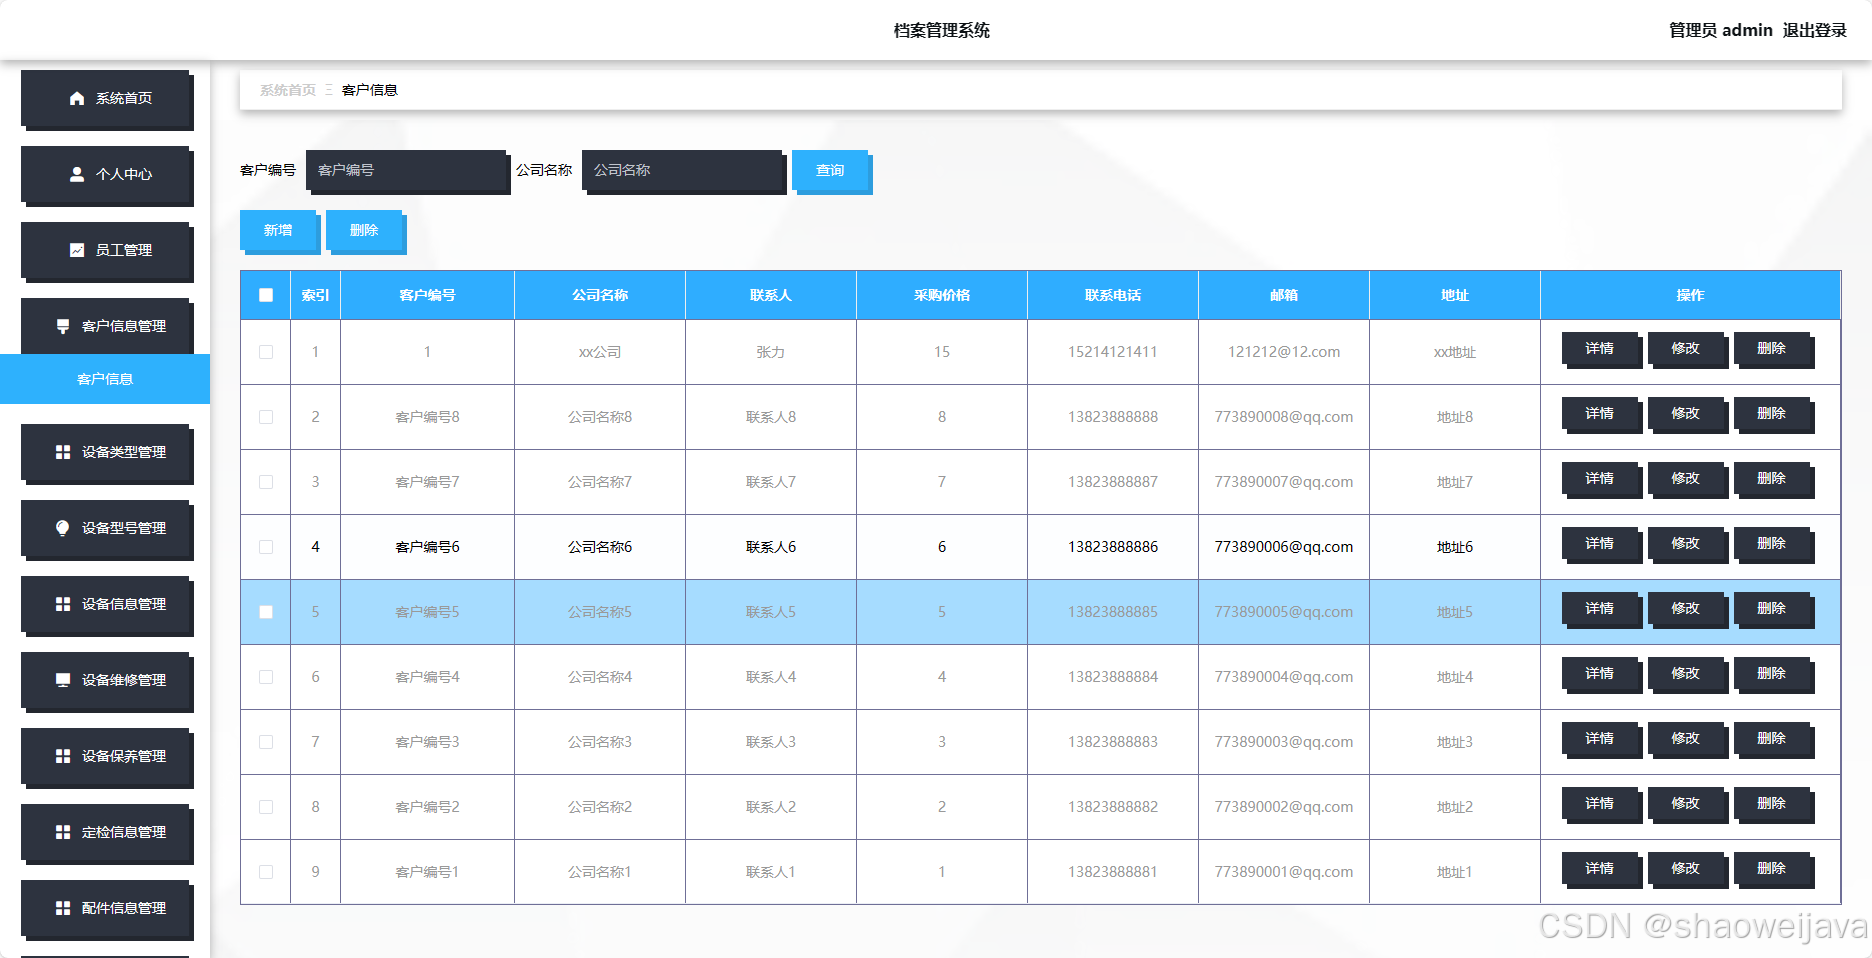Click the 采购价格 column header
The image size is (1872, 958).
(942, 295)
